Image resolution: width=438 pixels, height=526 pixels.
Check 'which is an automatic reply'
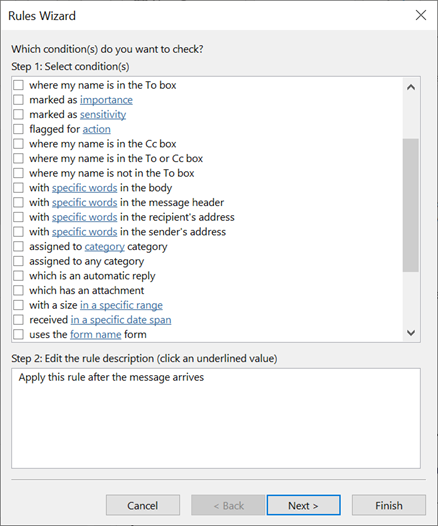(x=18, y=276)
